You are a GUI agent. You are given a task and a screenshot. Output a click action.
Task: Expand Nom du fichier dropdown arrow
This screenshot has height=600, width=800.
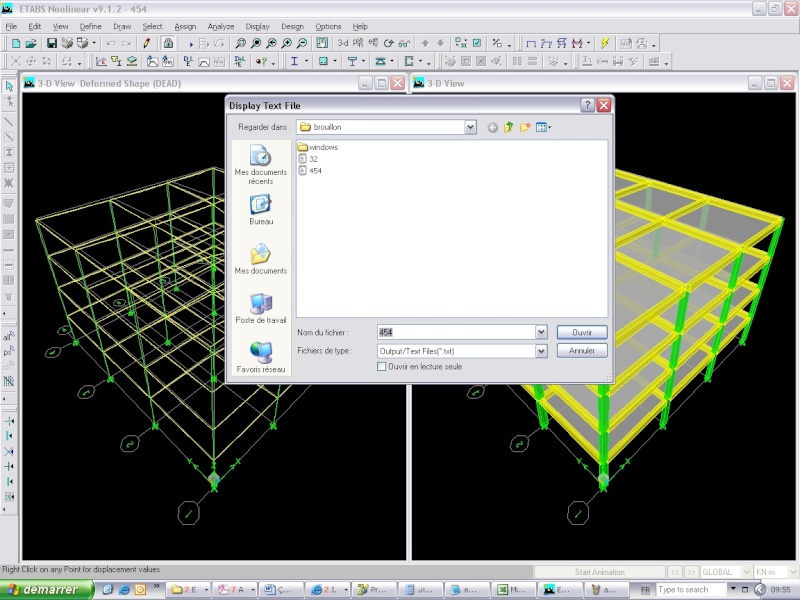point(541,332)
